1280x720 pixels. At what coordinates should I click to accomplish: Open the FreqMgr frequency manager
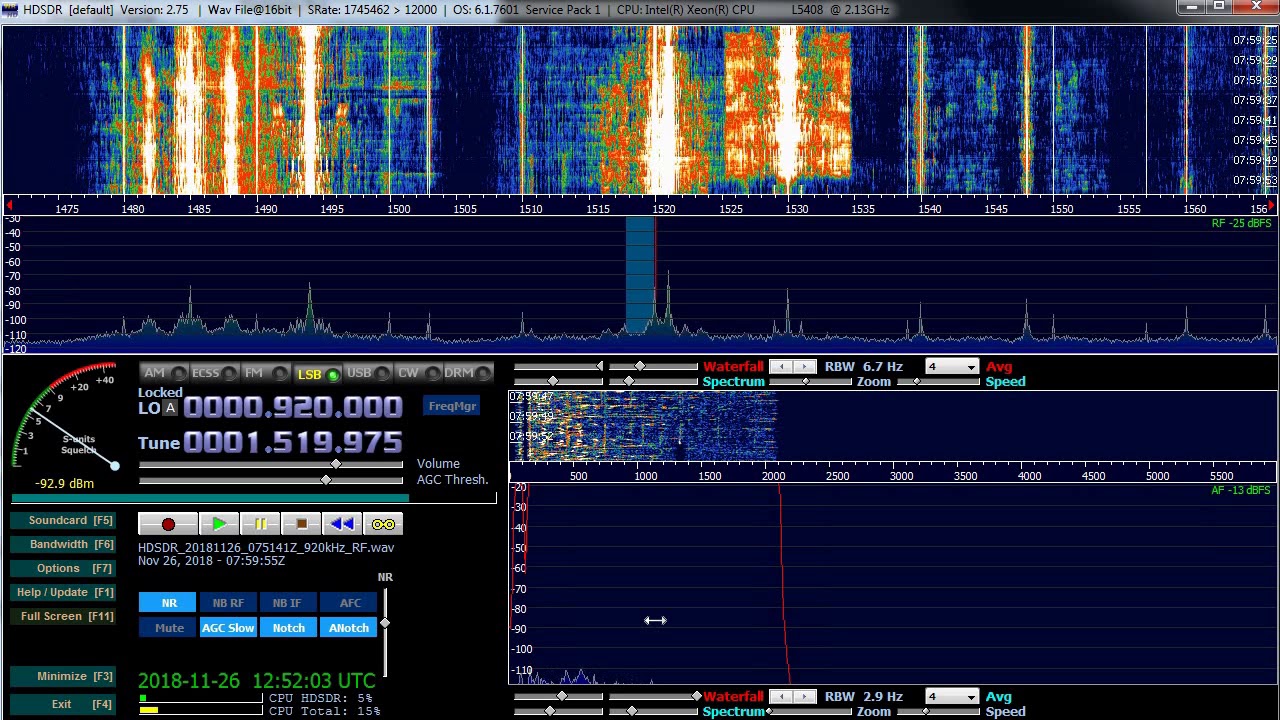click(452, 406)
